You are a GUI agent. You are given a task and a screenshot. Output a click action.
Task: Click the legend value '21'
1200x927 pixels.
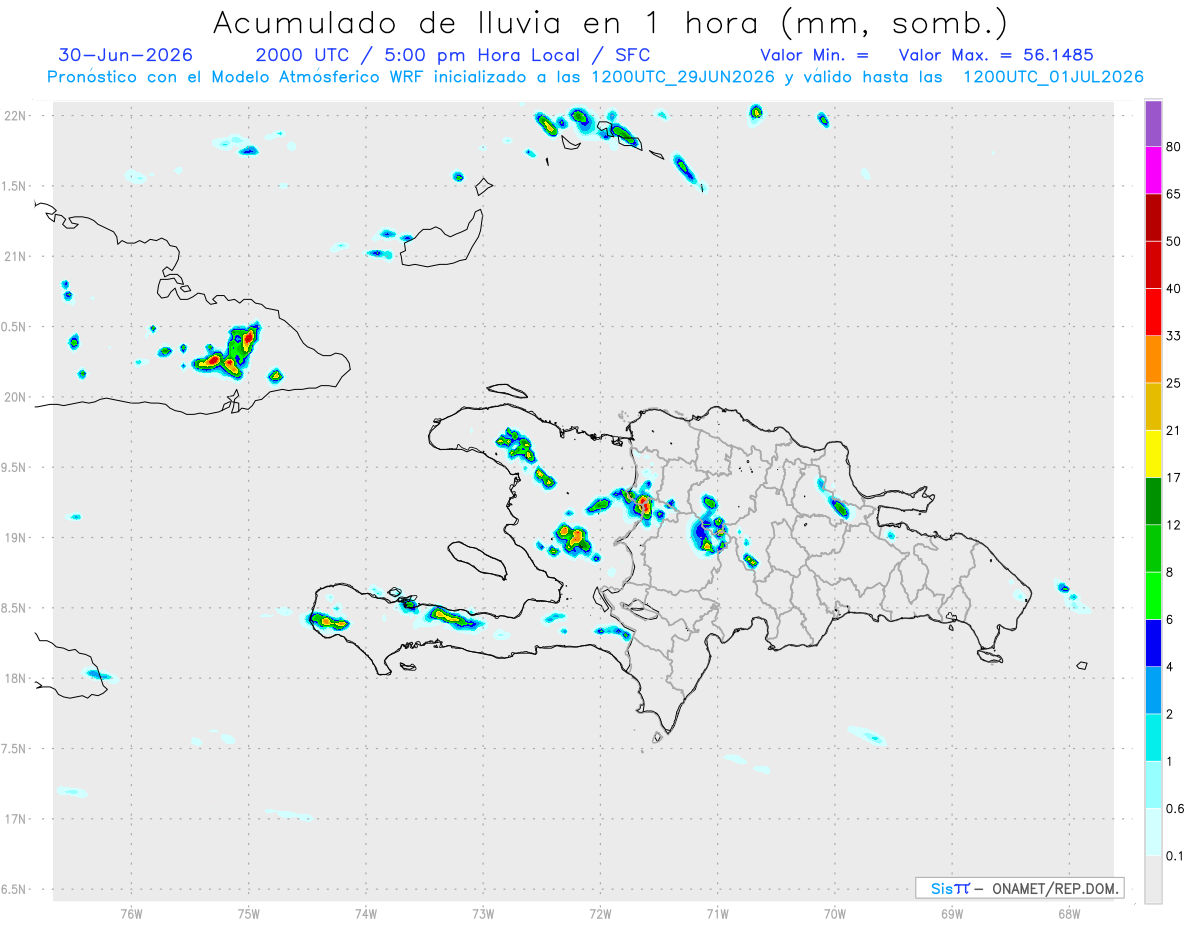pyautogui.click(x=1174, y=431)
